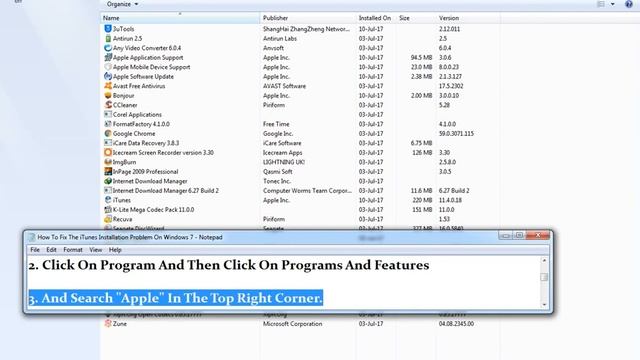The height and width of the screenshot is (360, 640).
Task: Select iCare Data Recovery 3.8.3 icon
Action: point(108,143)
